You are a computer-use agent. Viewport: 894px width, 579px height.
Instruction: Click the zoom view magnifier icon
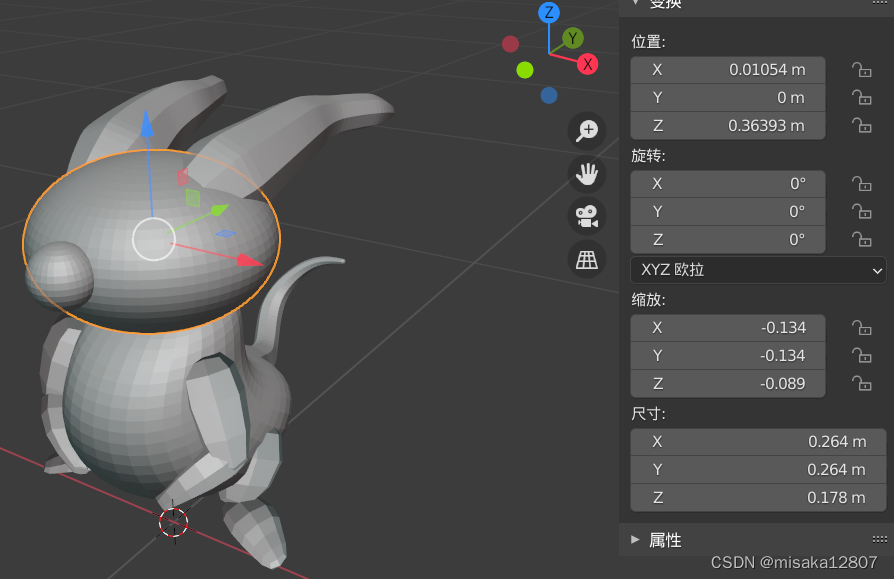(587, 131)
